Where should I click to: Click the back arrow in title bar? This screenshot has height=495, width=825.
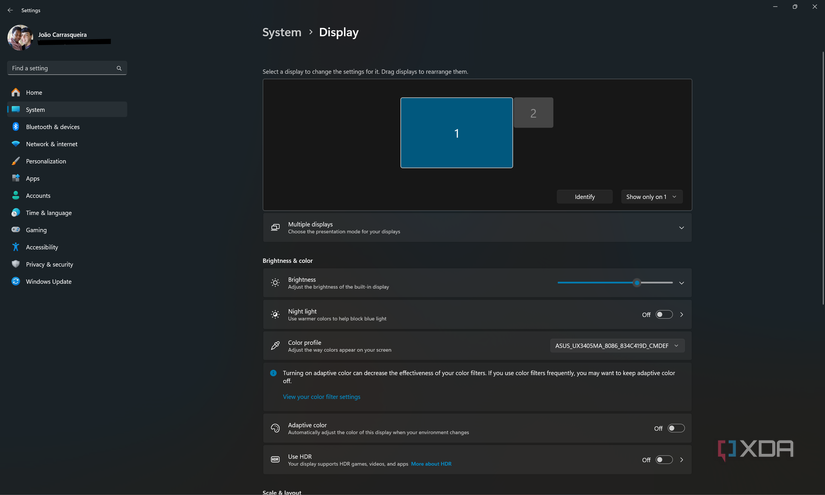[x=10, y=10]
